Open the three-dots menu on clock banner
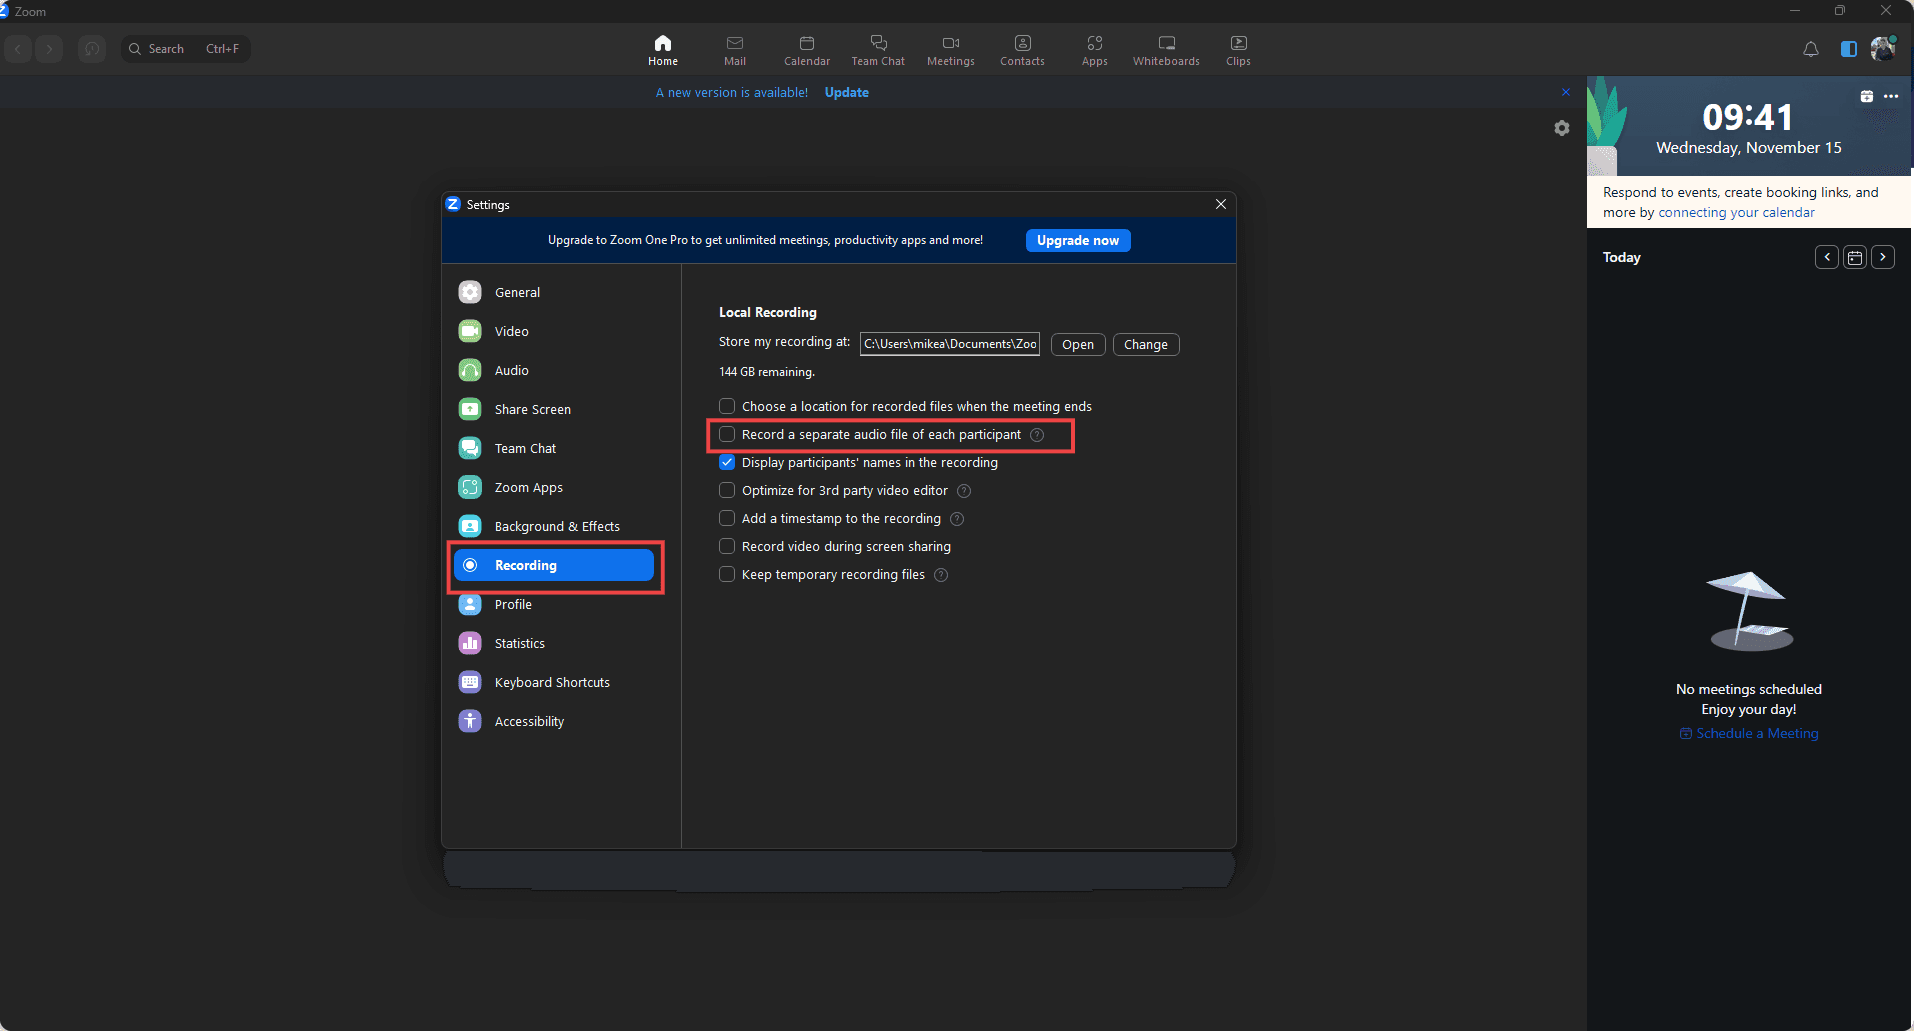The width and height of the screenshot is (1914, 1031). point(1891,97)
